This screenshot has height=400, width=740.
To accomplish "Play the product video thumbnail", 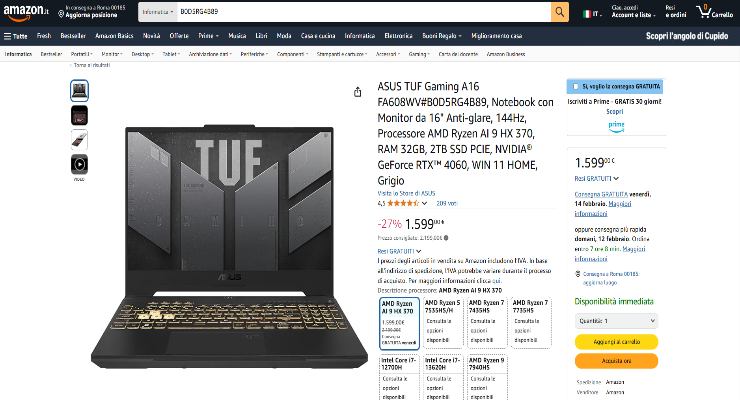I will (79, 165).
